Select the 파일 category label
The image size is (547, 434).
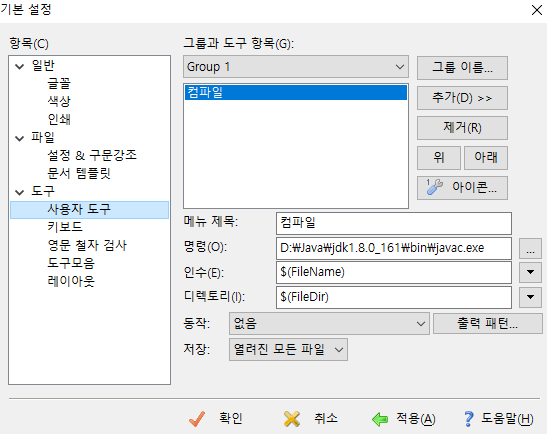(x=43, y=137)
